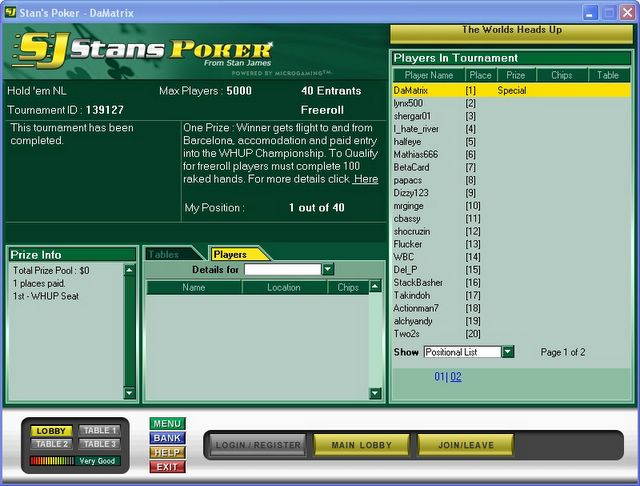Go to page 02 of players
The width and height of the screenshot is (640, 486).
(x=456, y=376)
